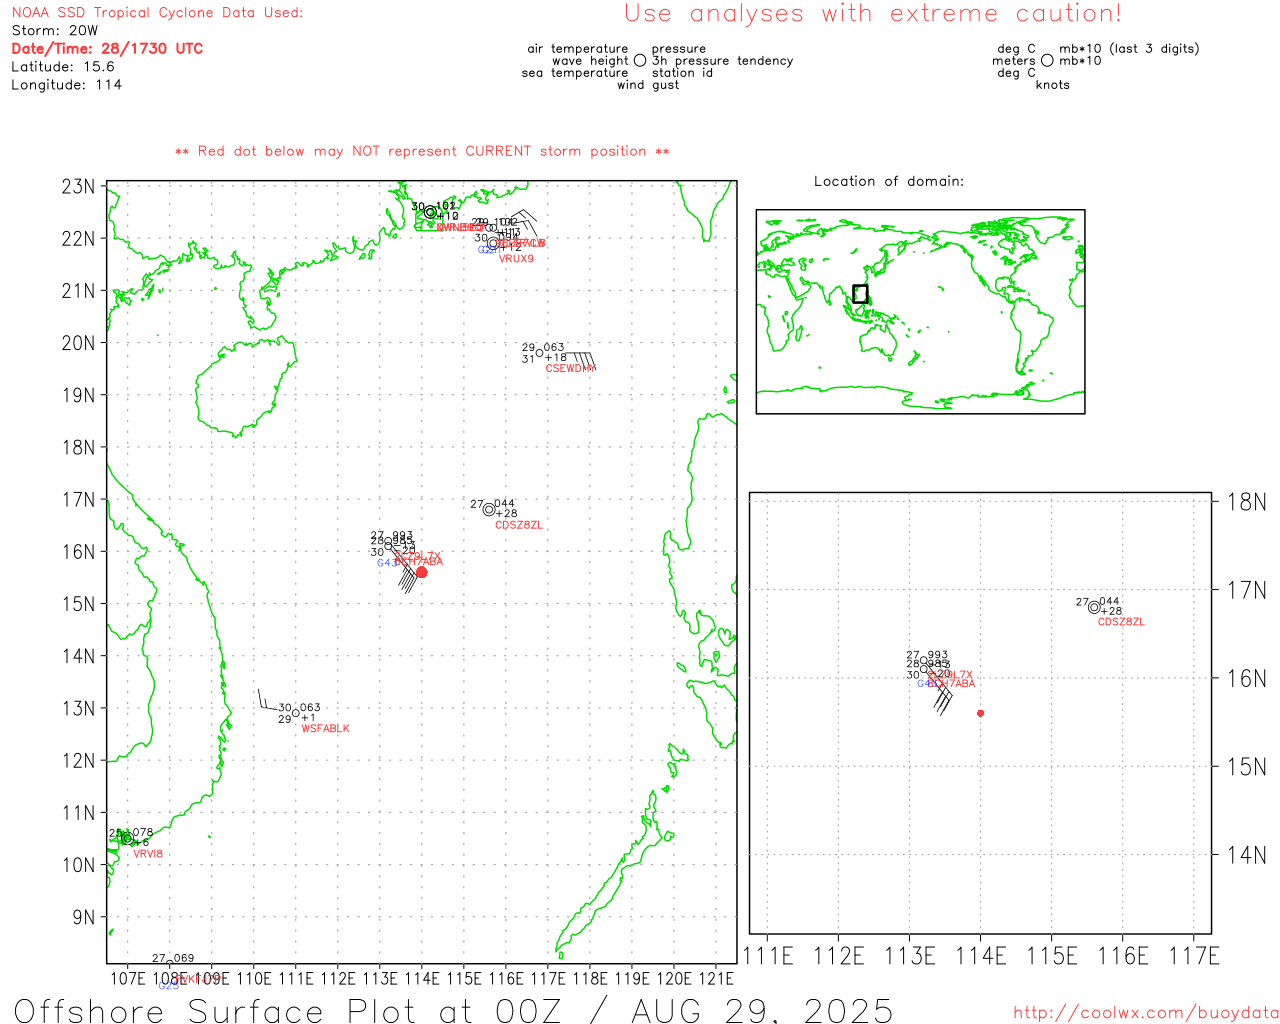Click the station circle above WSFABLK label
This screenshot has height=1024, width=1280.
click(296, 712)
